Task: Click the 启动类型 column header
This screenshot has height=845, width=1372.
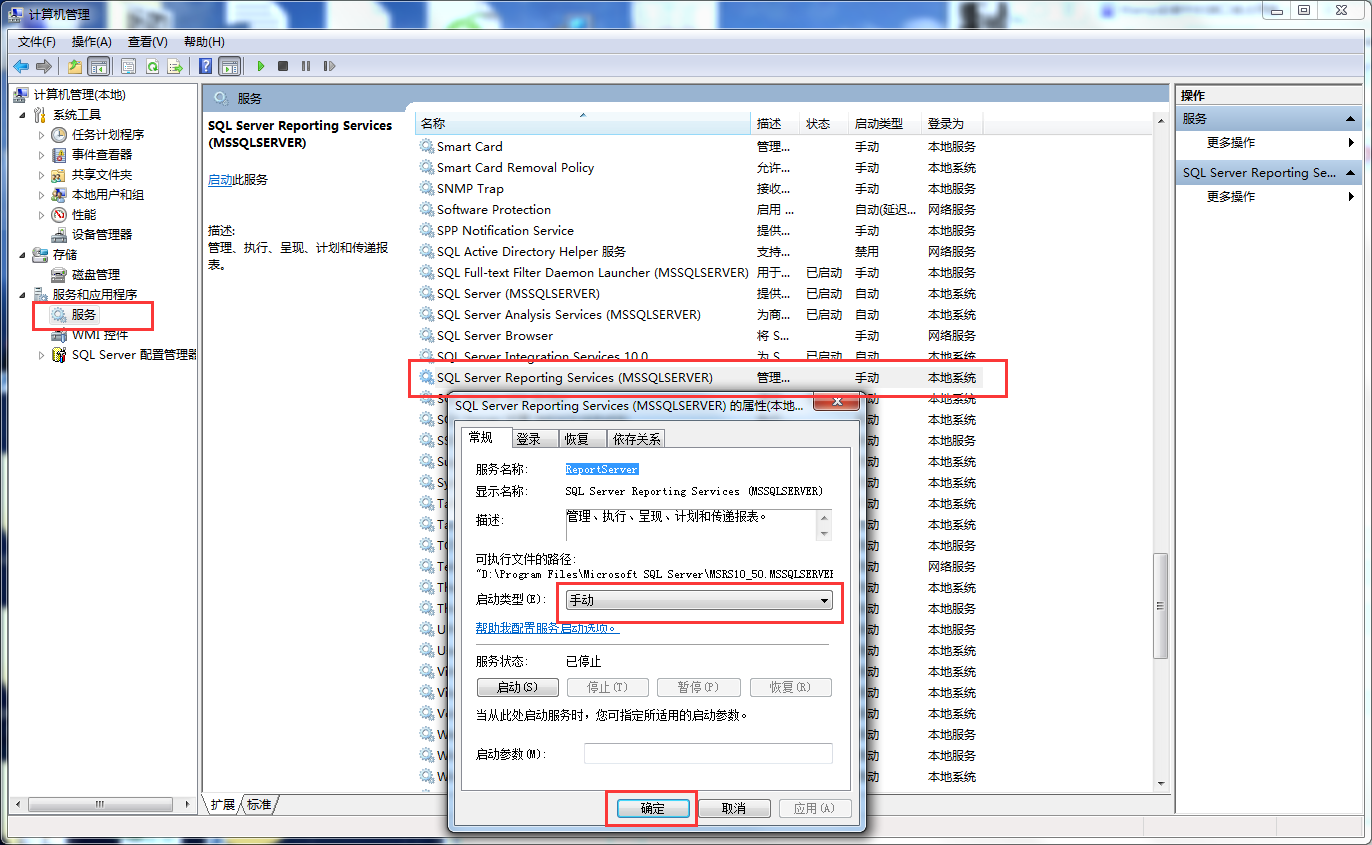Action: (887, 124)
